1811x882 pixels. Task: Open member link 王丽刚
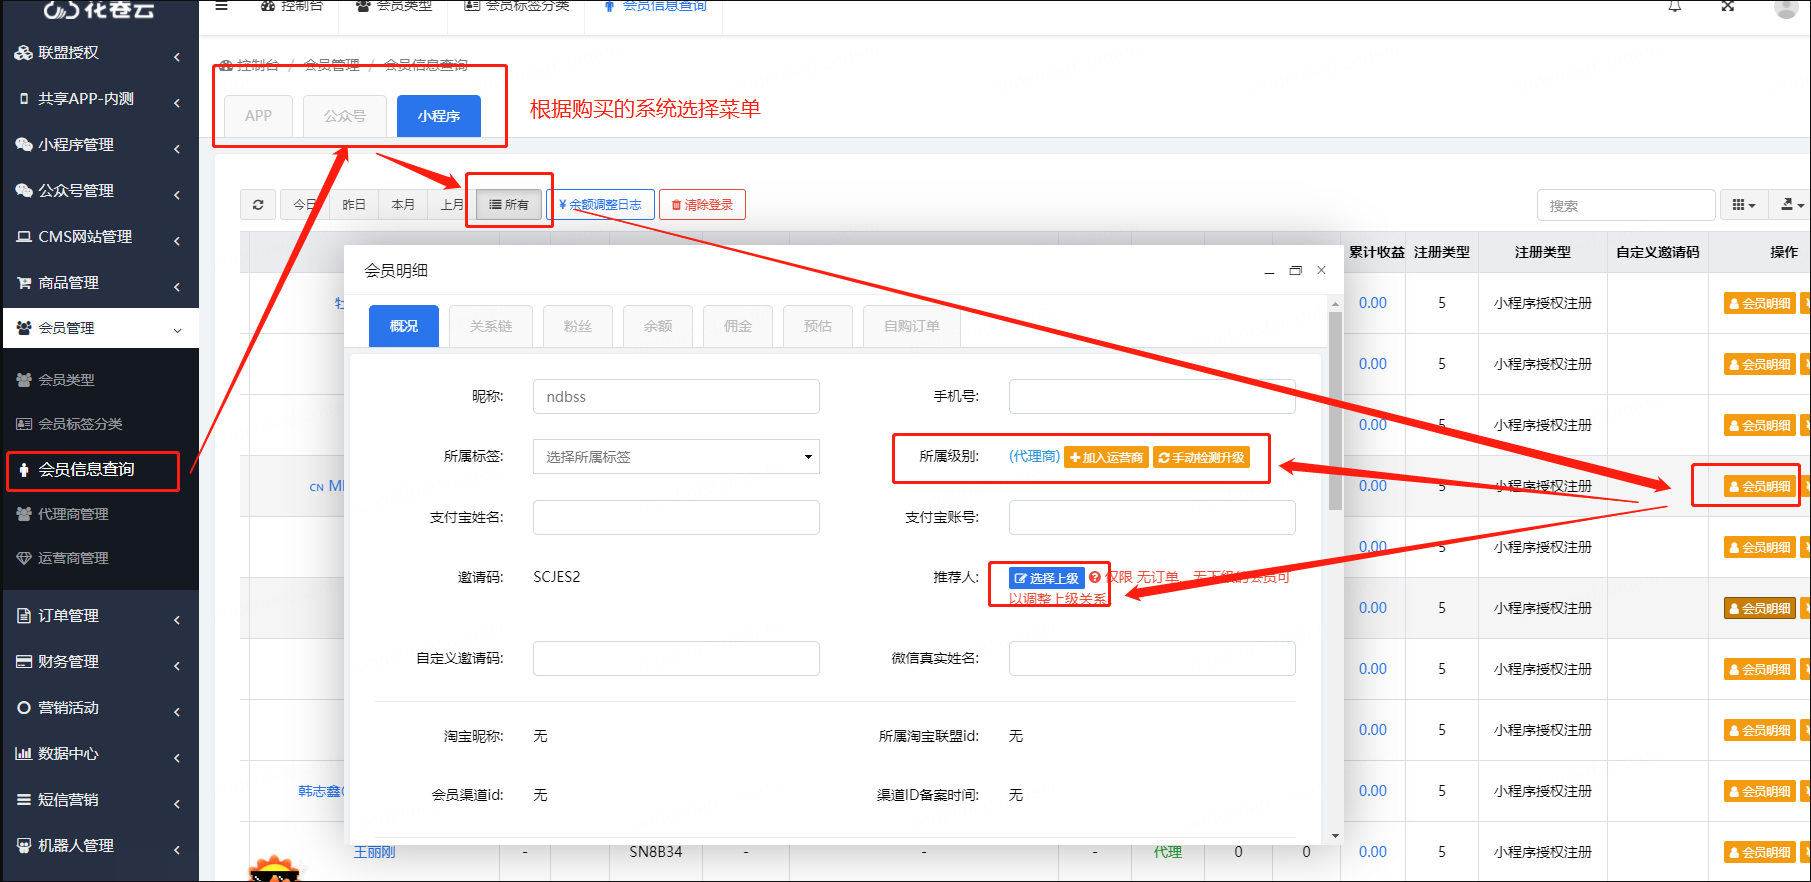pos(374,852)
